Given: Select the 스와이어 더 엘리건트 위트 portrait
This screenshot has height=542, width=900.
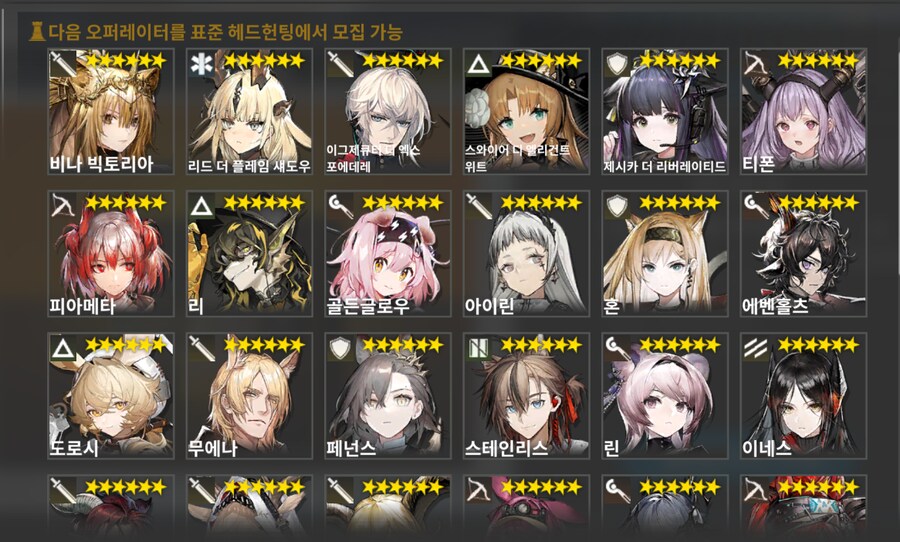Looking at the screenshot, I should pyautogui.click(x=526, y=111).
